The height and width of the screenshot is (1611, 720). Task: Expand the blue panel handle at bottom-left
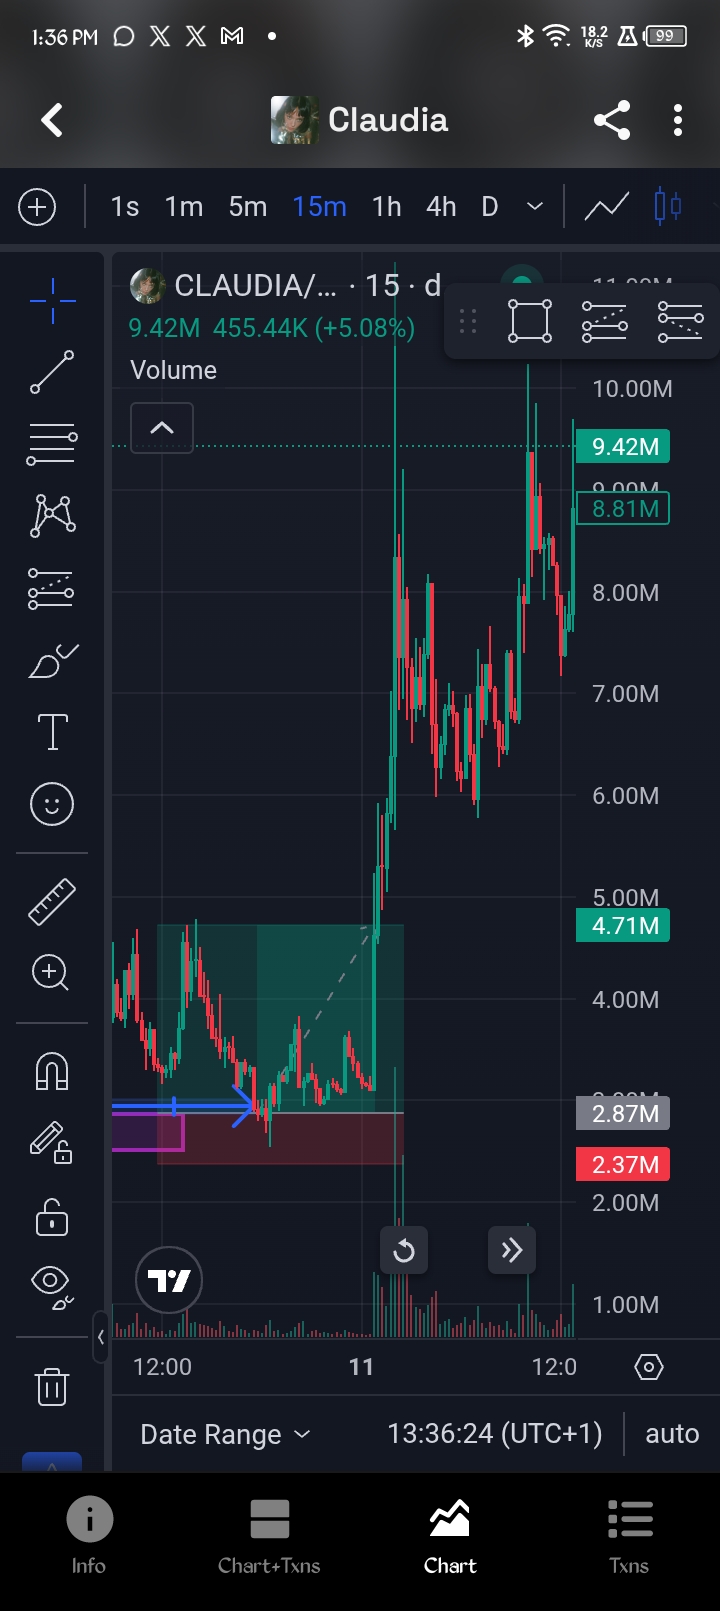(x=51, y=1461)
